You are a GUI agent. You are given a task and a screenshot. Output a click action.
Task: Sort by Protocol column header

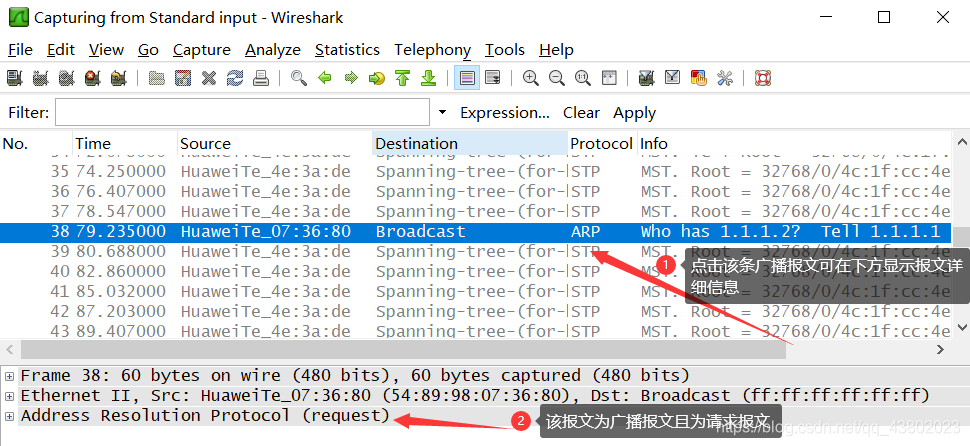coord(602,144)
